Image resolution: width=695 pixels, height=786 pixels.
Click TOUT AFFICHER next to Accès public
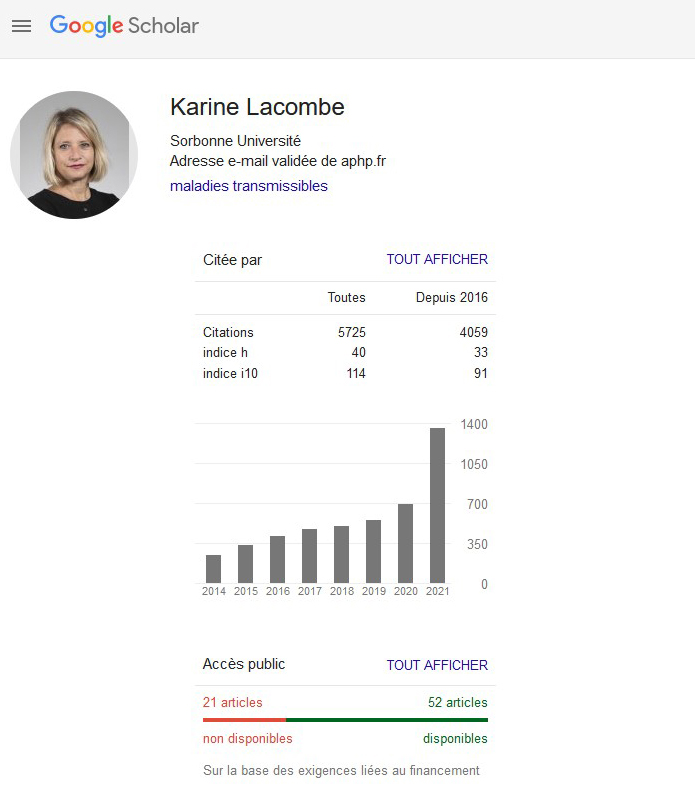(x=437, y=665)
